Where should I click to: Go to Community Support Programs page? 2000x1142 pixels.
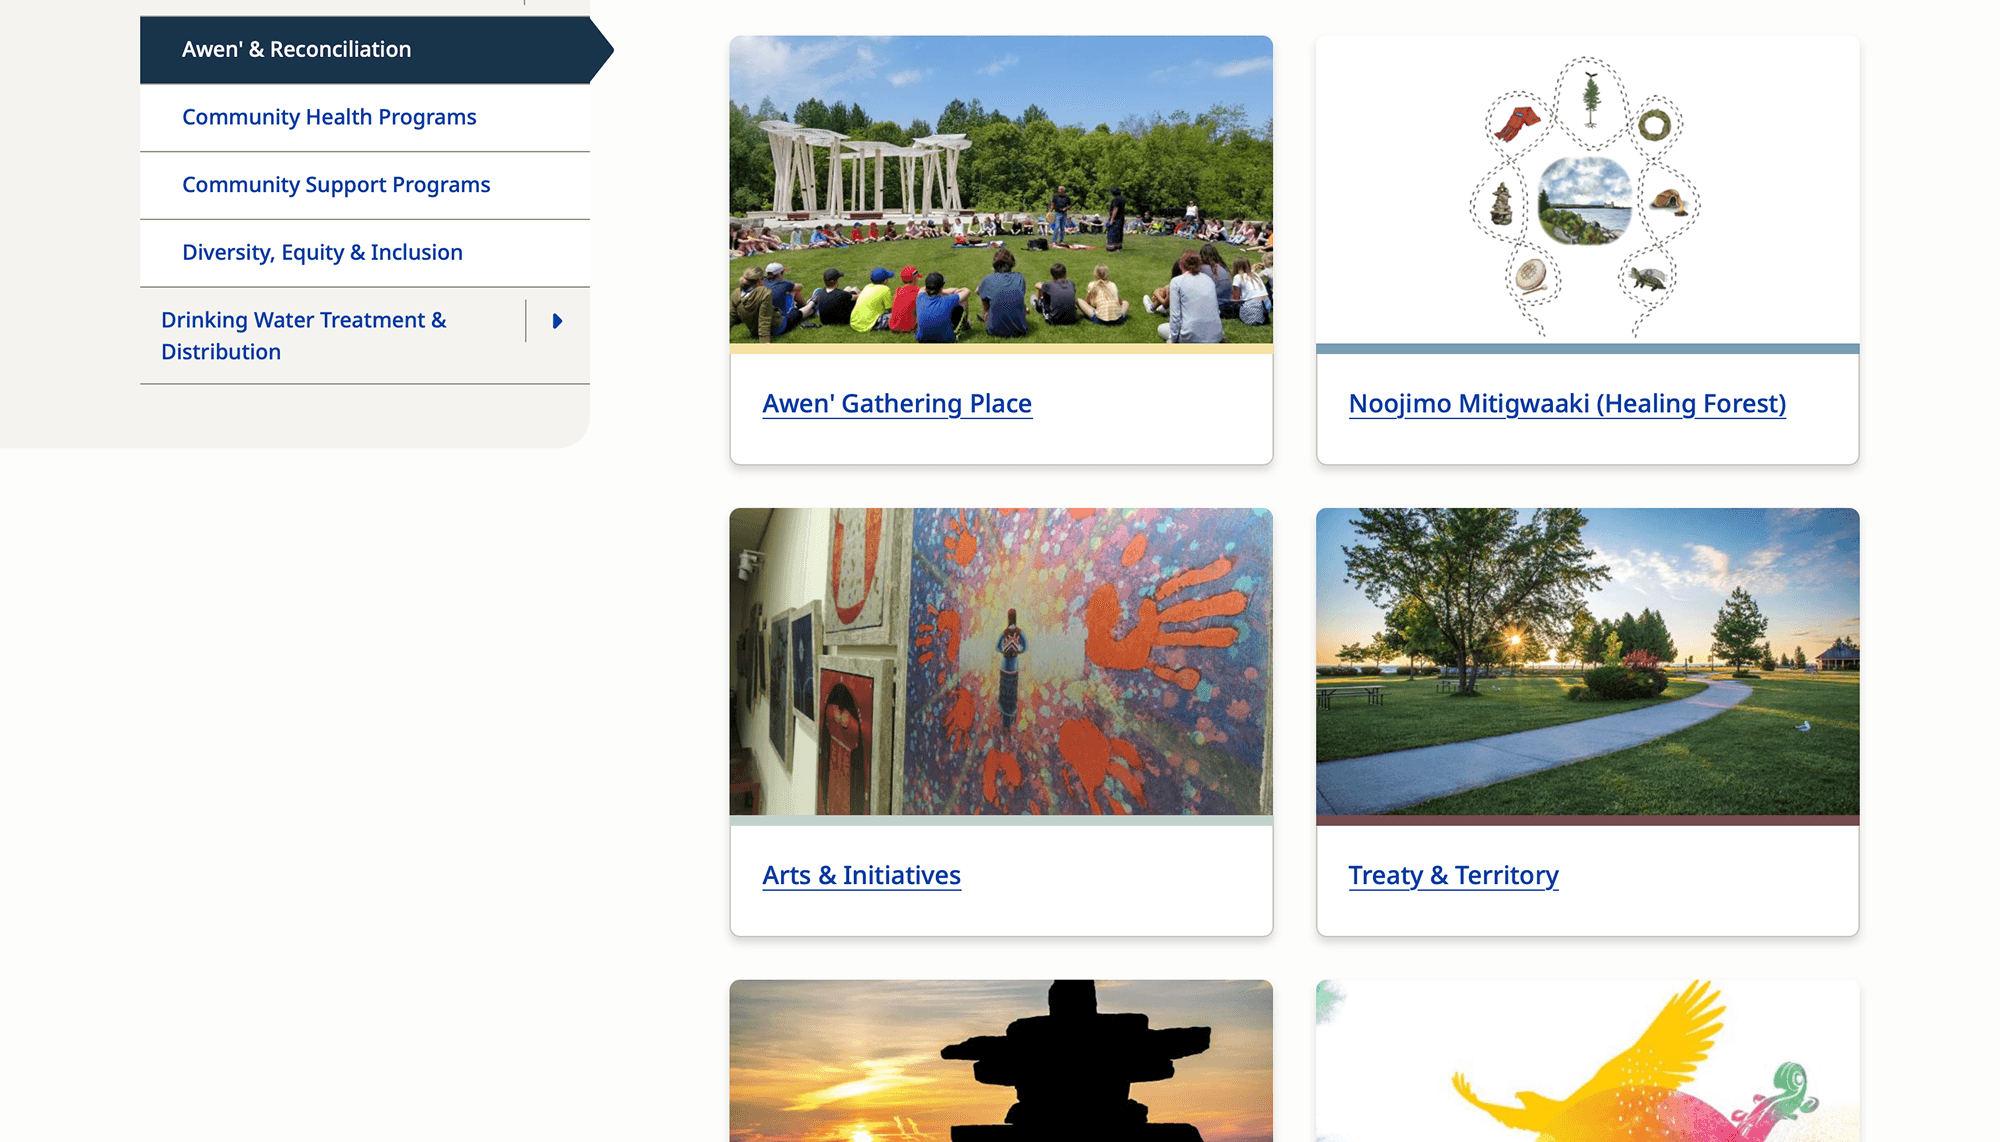[x=336, y=185]
